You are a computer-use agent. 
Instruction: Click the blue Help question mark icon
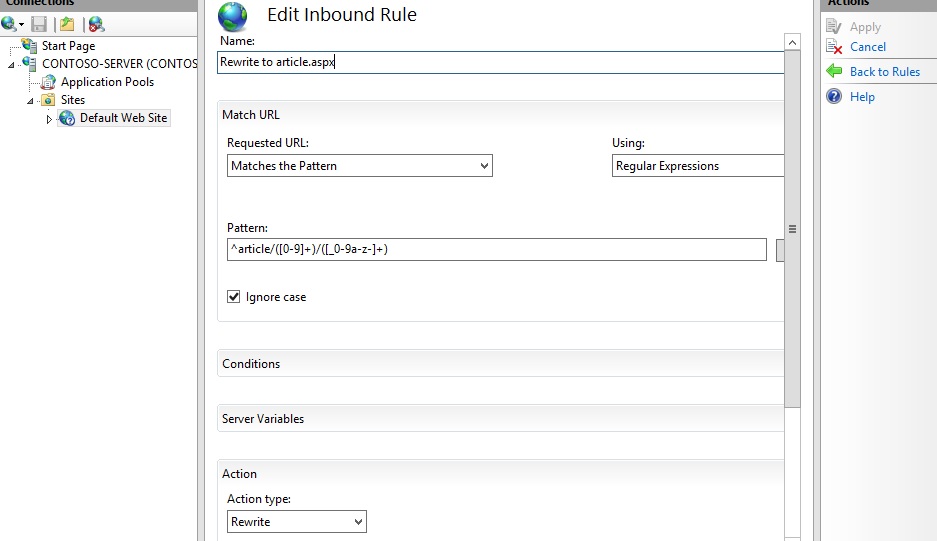pyautogui.click(x=834, y=97)
